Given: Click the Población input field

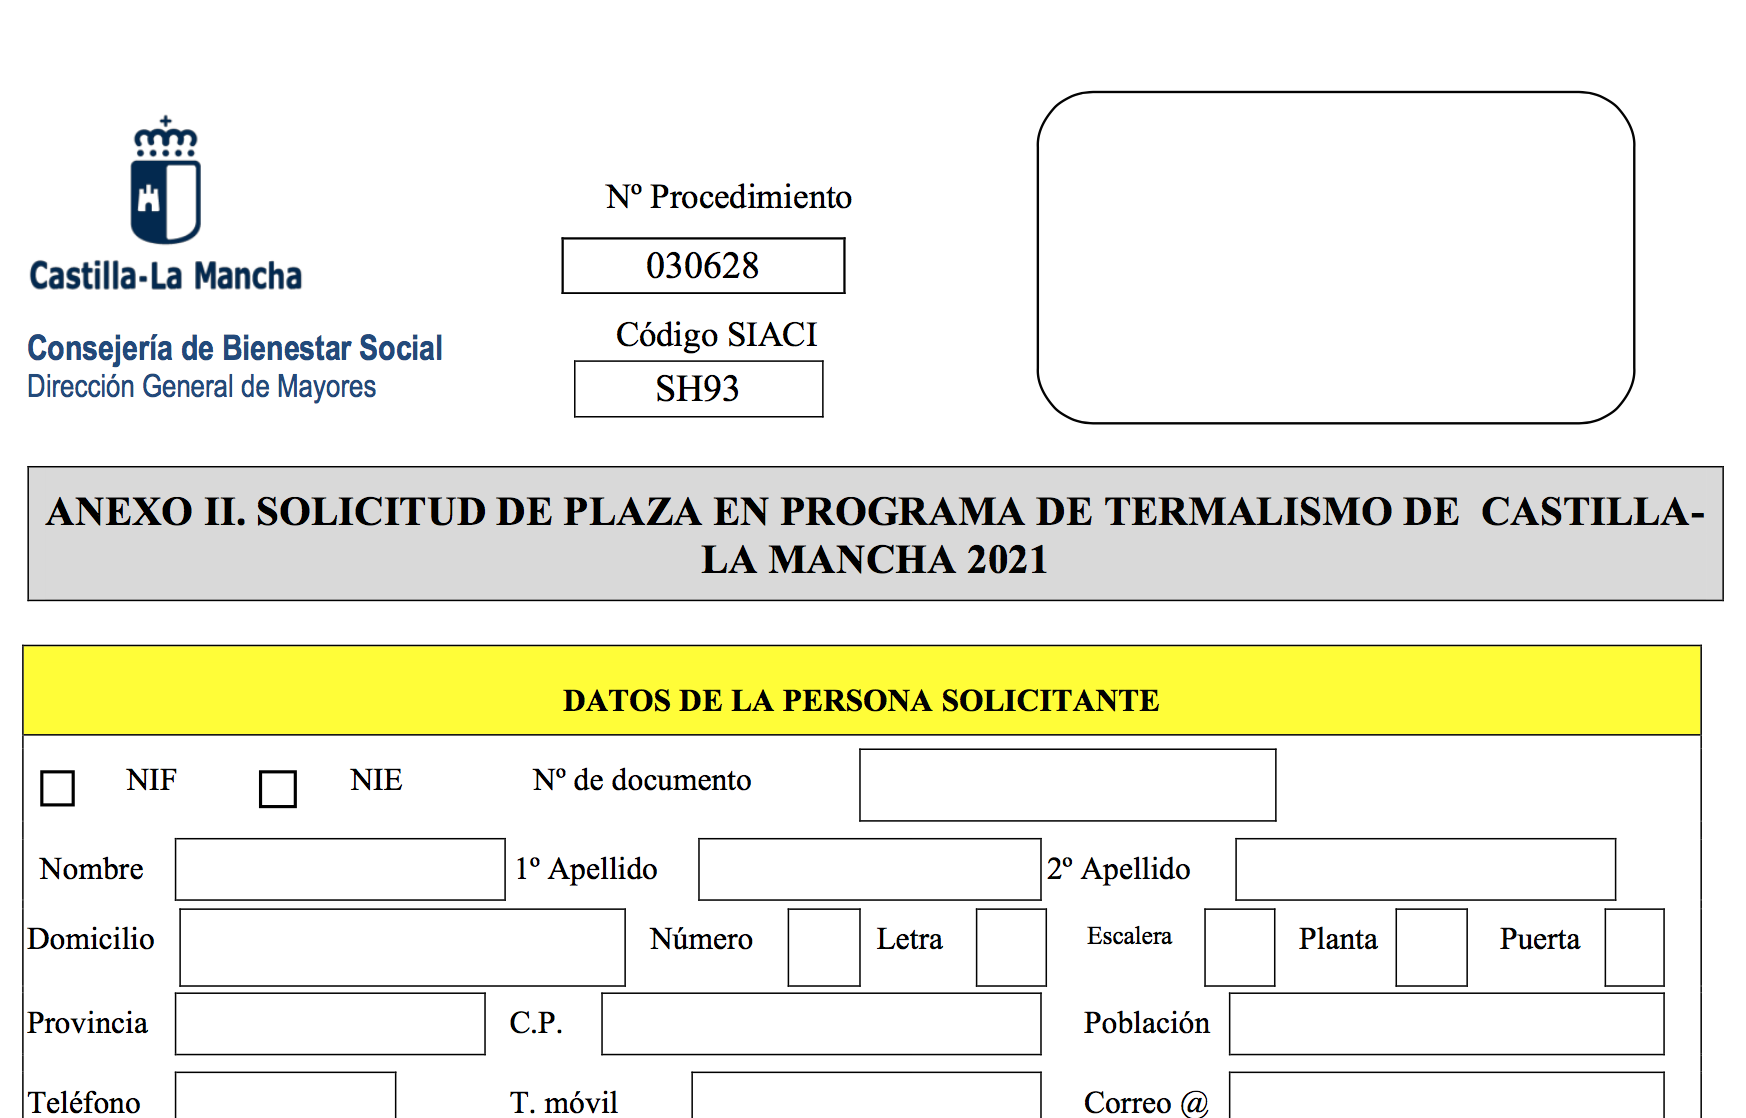Looking at the screenshot, I should pos(1446,1023).
